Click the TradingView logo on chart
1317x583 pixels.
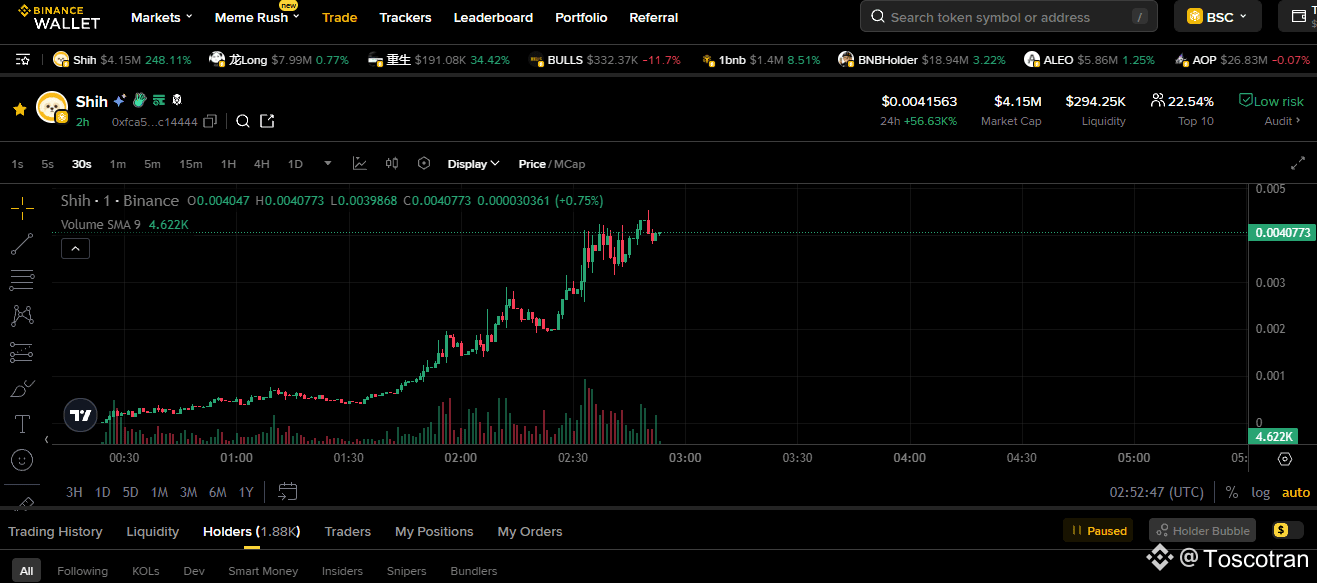point(80,415)
